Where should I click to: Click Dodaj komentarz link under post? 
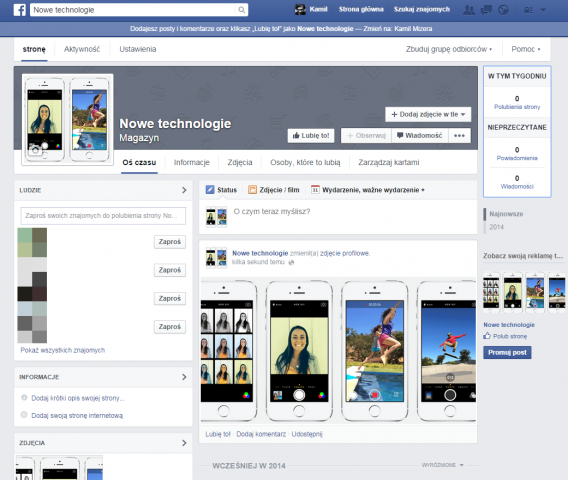(x=261, y=434)
